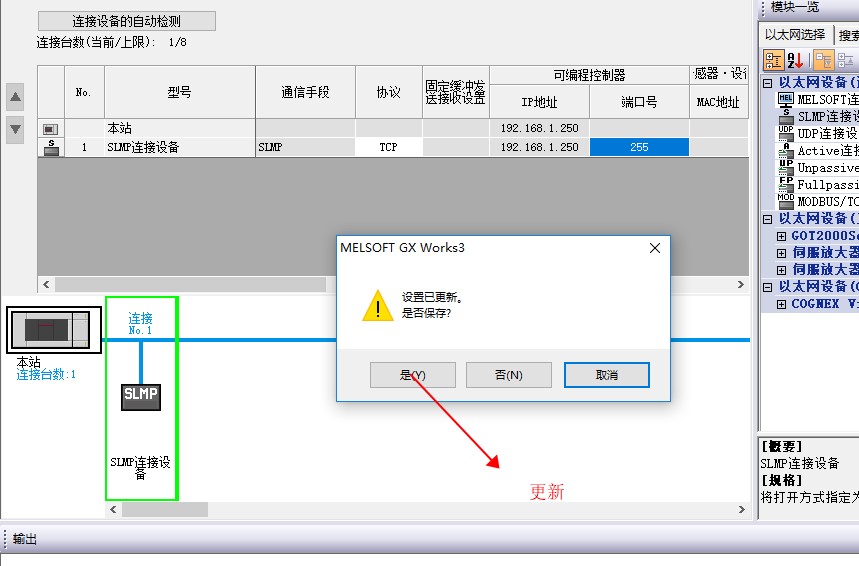Screen dimensions: 859x566
Task: Select the Unpassive connection device icon
Action: tap(786, 167)
